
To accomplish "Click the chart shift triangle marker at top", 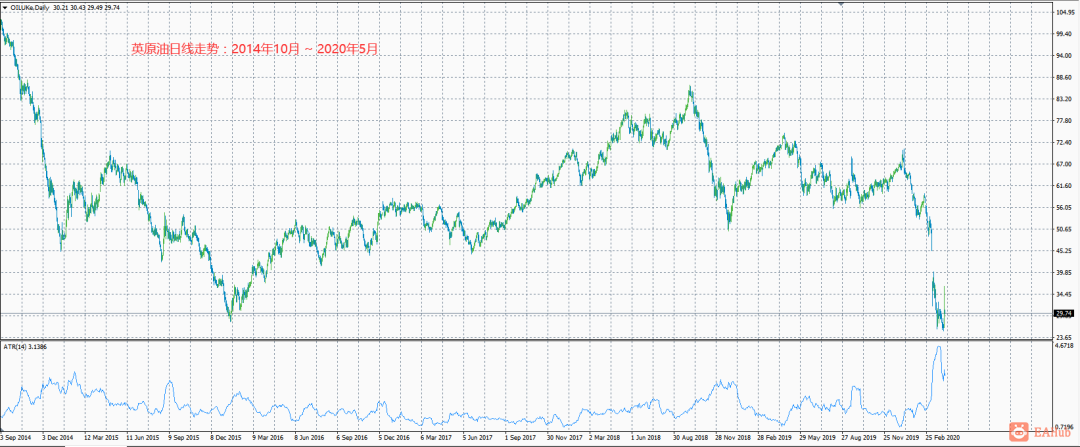I will tap(841, 3).
